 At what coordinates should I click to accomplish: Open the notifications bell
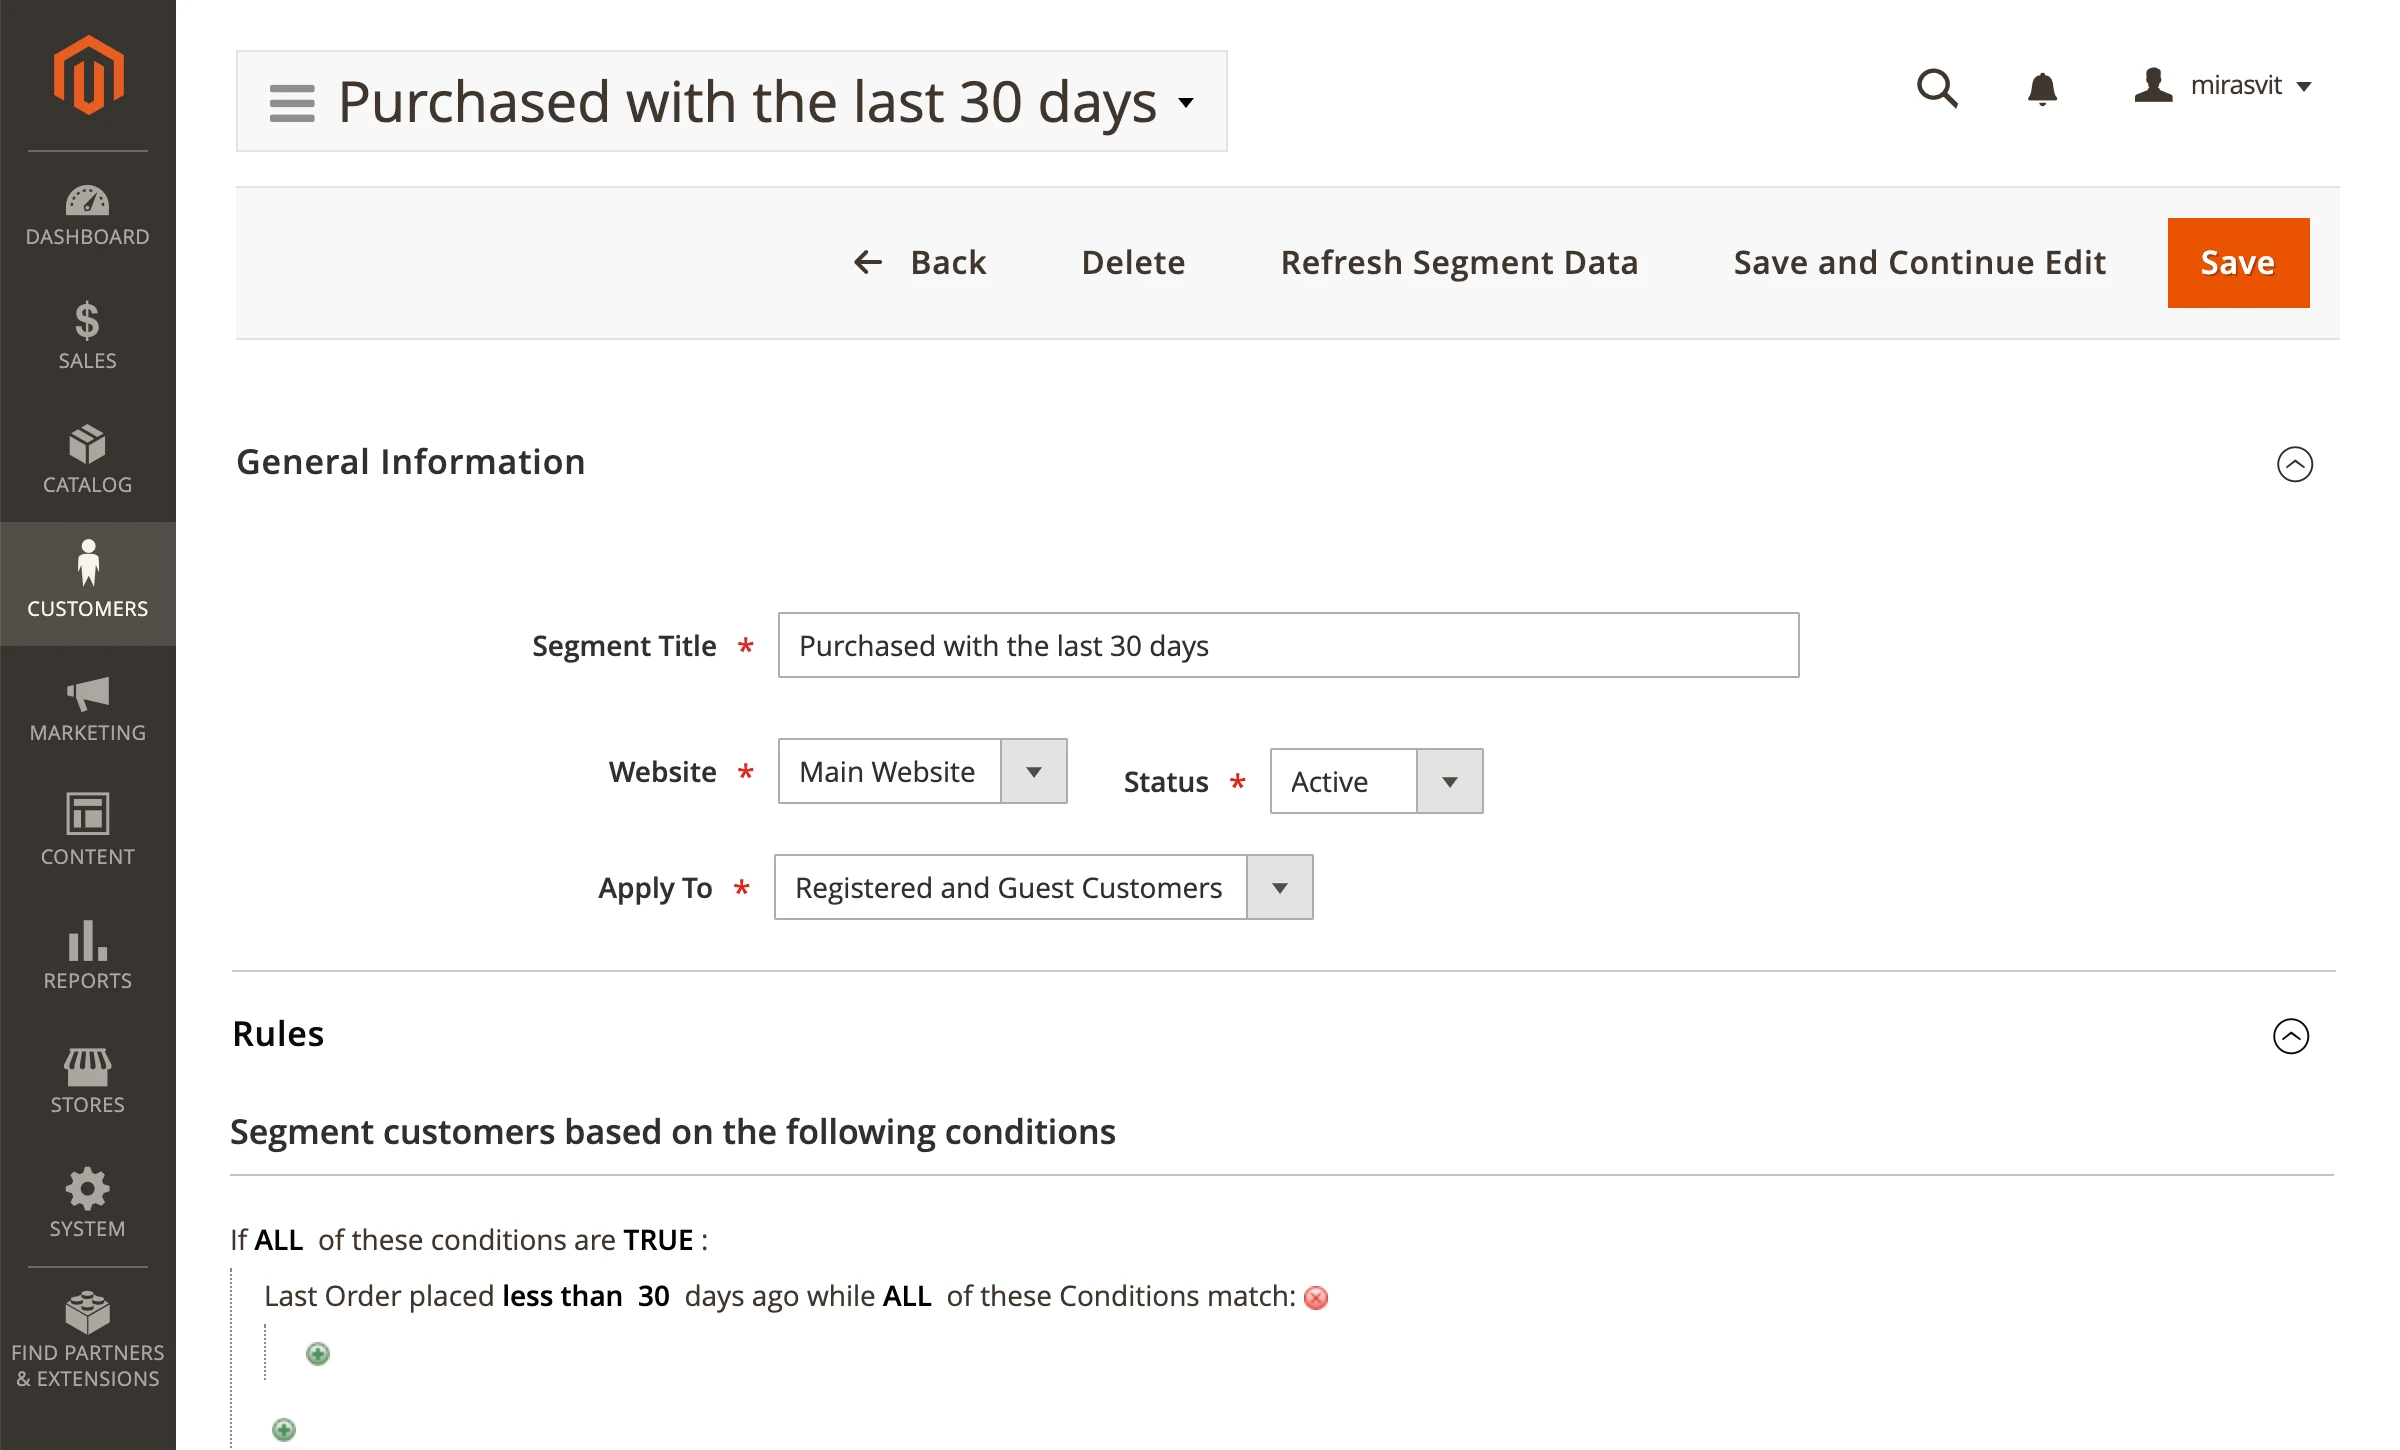pyautogui.click(x=2042, y=88)
